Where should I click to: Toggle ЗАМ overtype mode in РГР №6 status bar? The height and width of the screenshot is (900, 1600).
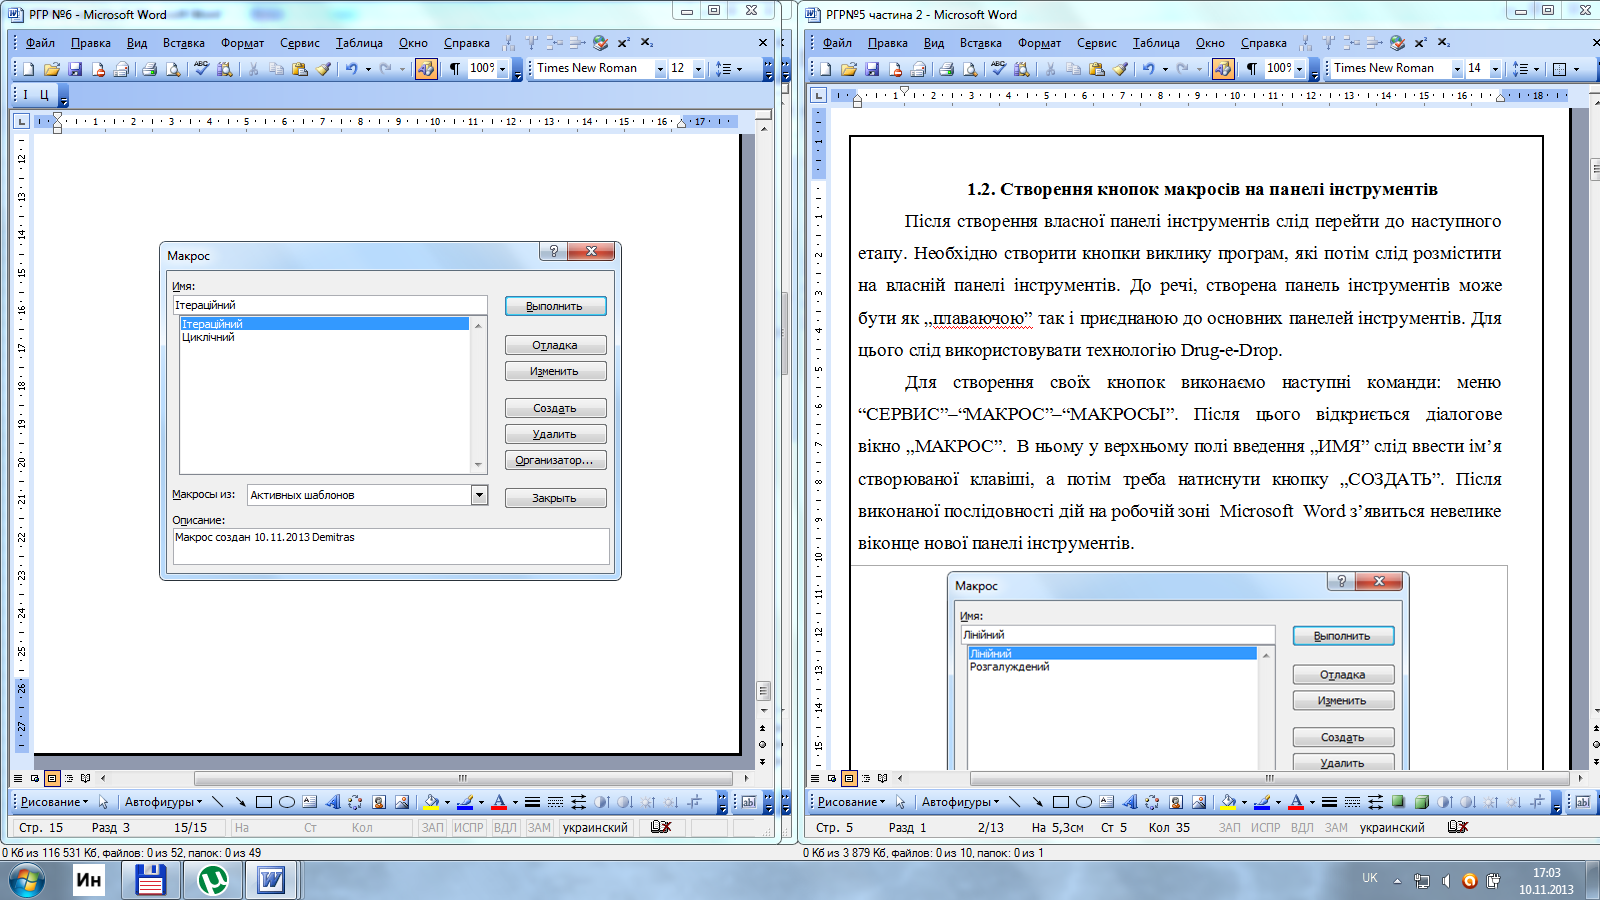[x=539, y=828]
